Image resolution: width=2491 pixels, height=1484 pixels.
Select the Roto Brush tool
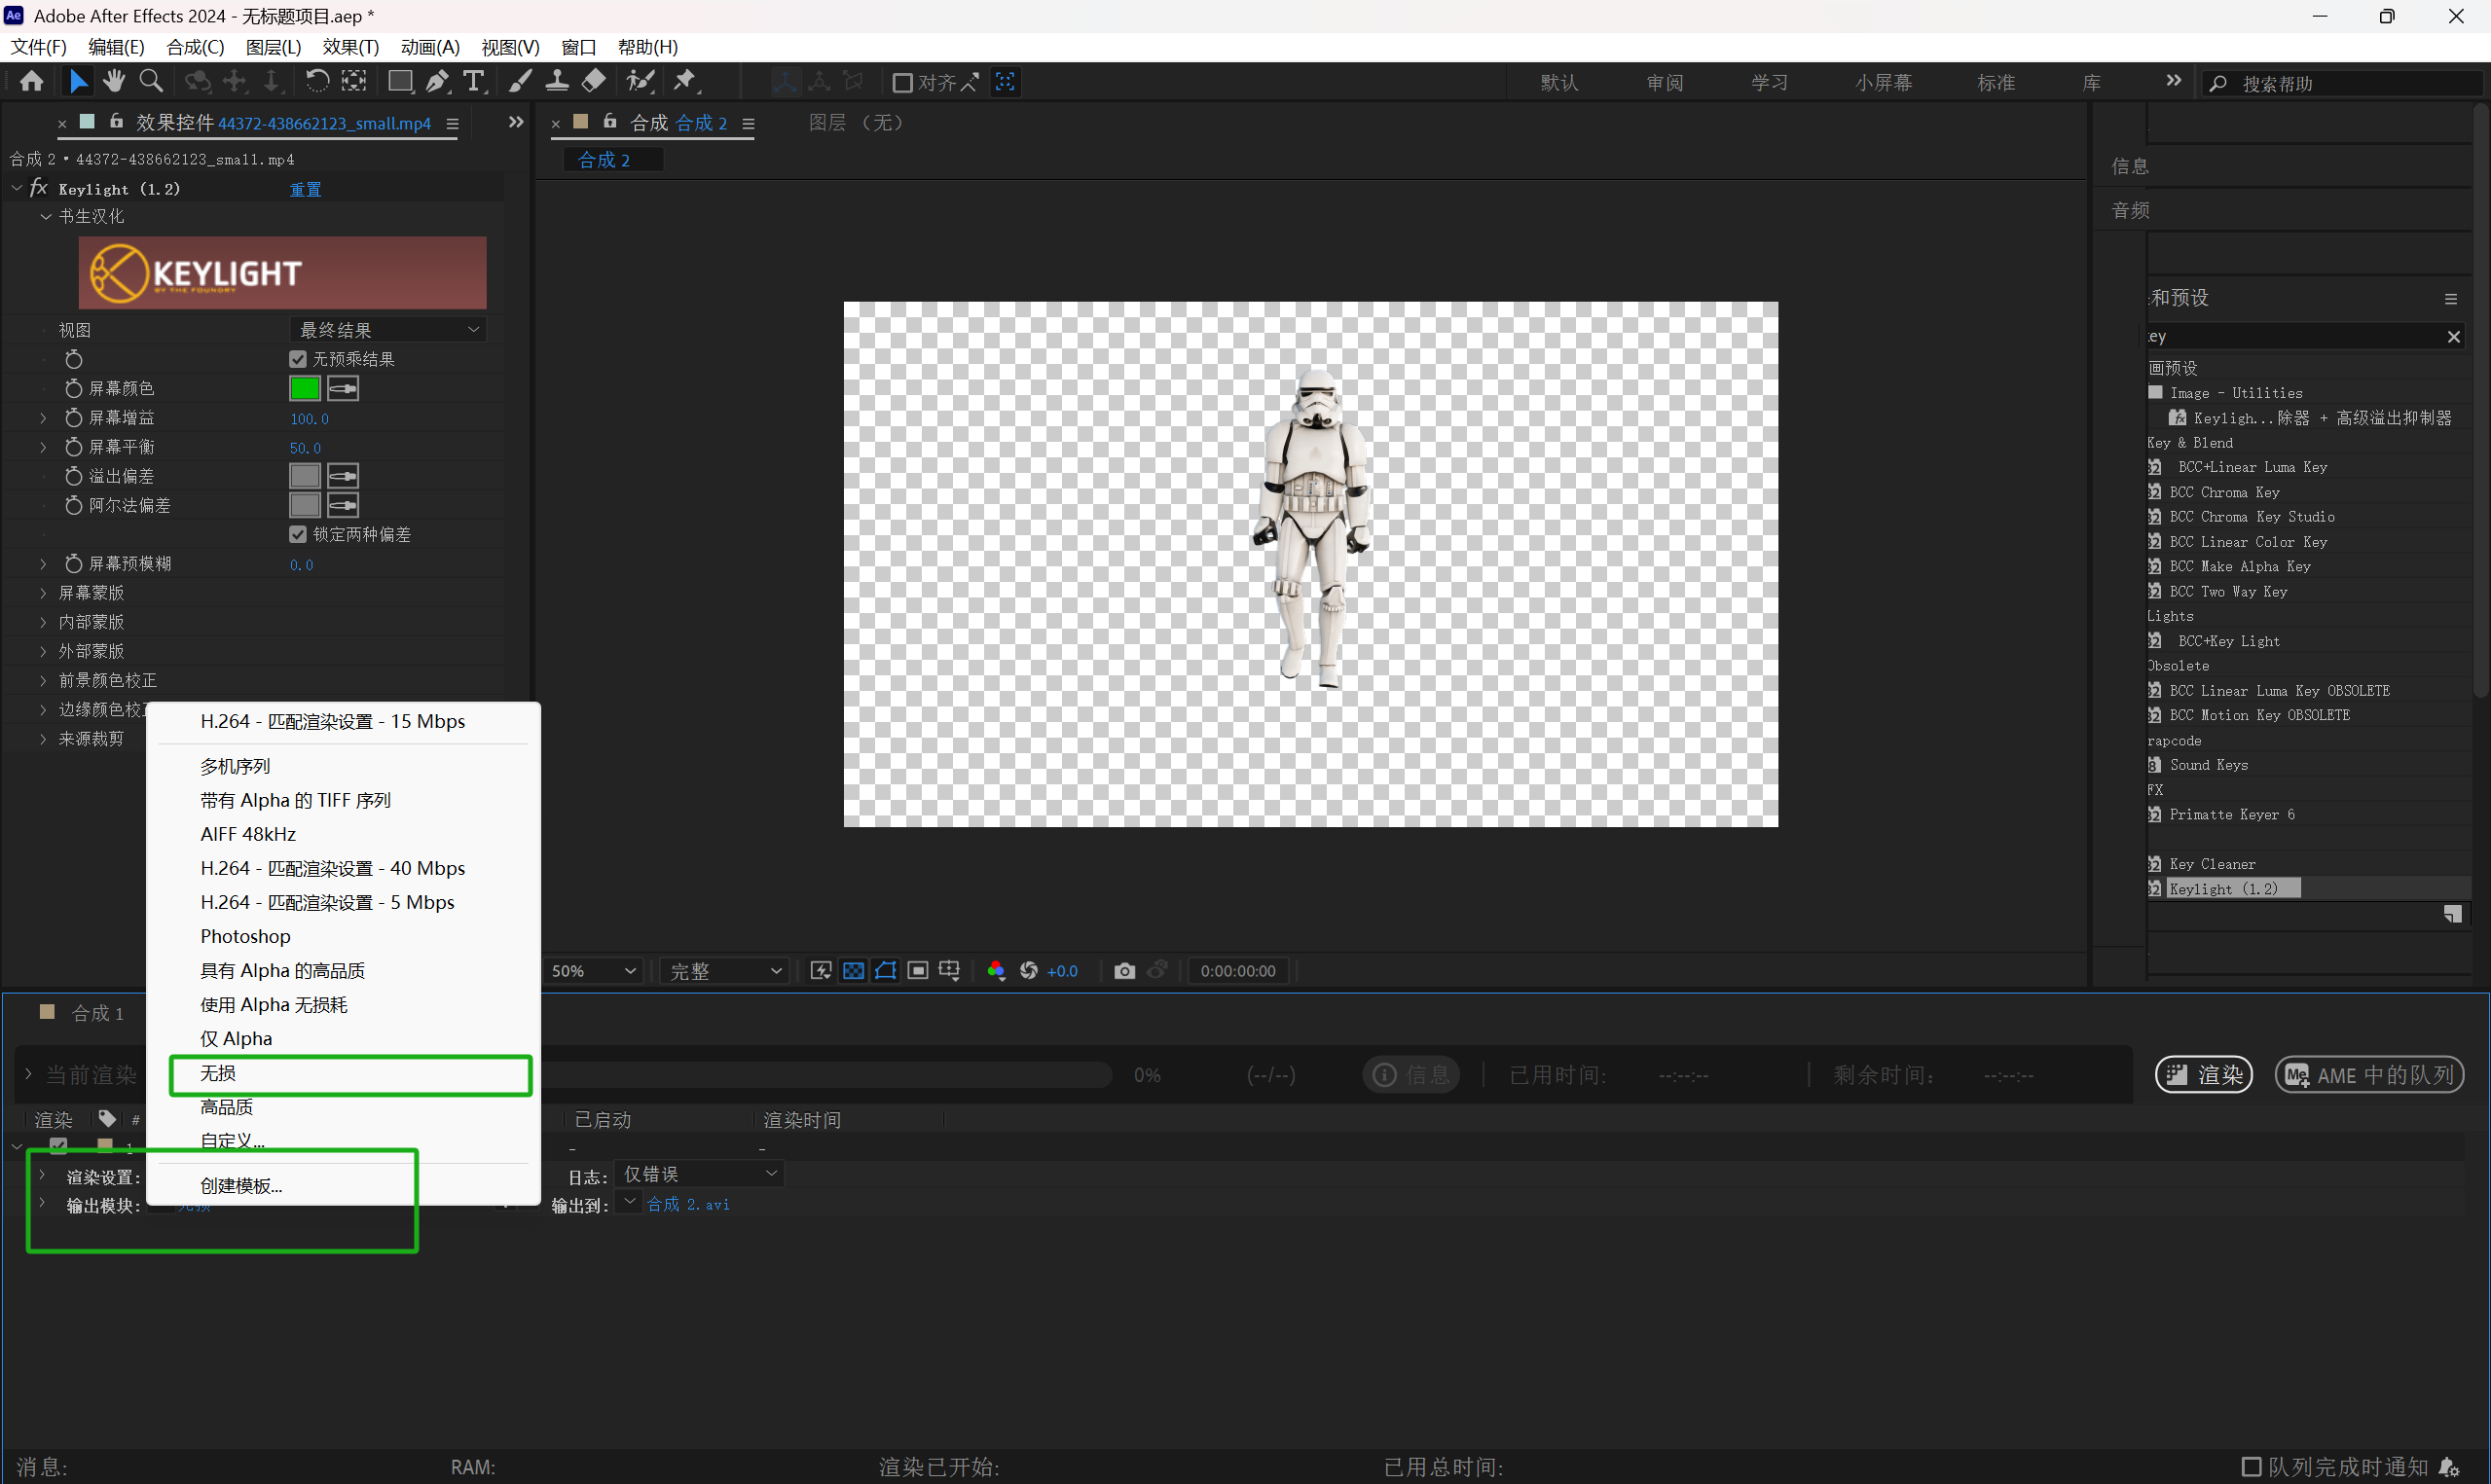point(640,81)
